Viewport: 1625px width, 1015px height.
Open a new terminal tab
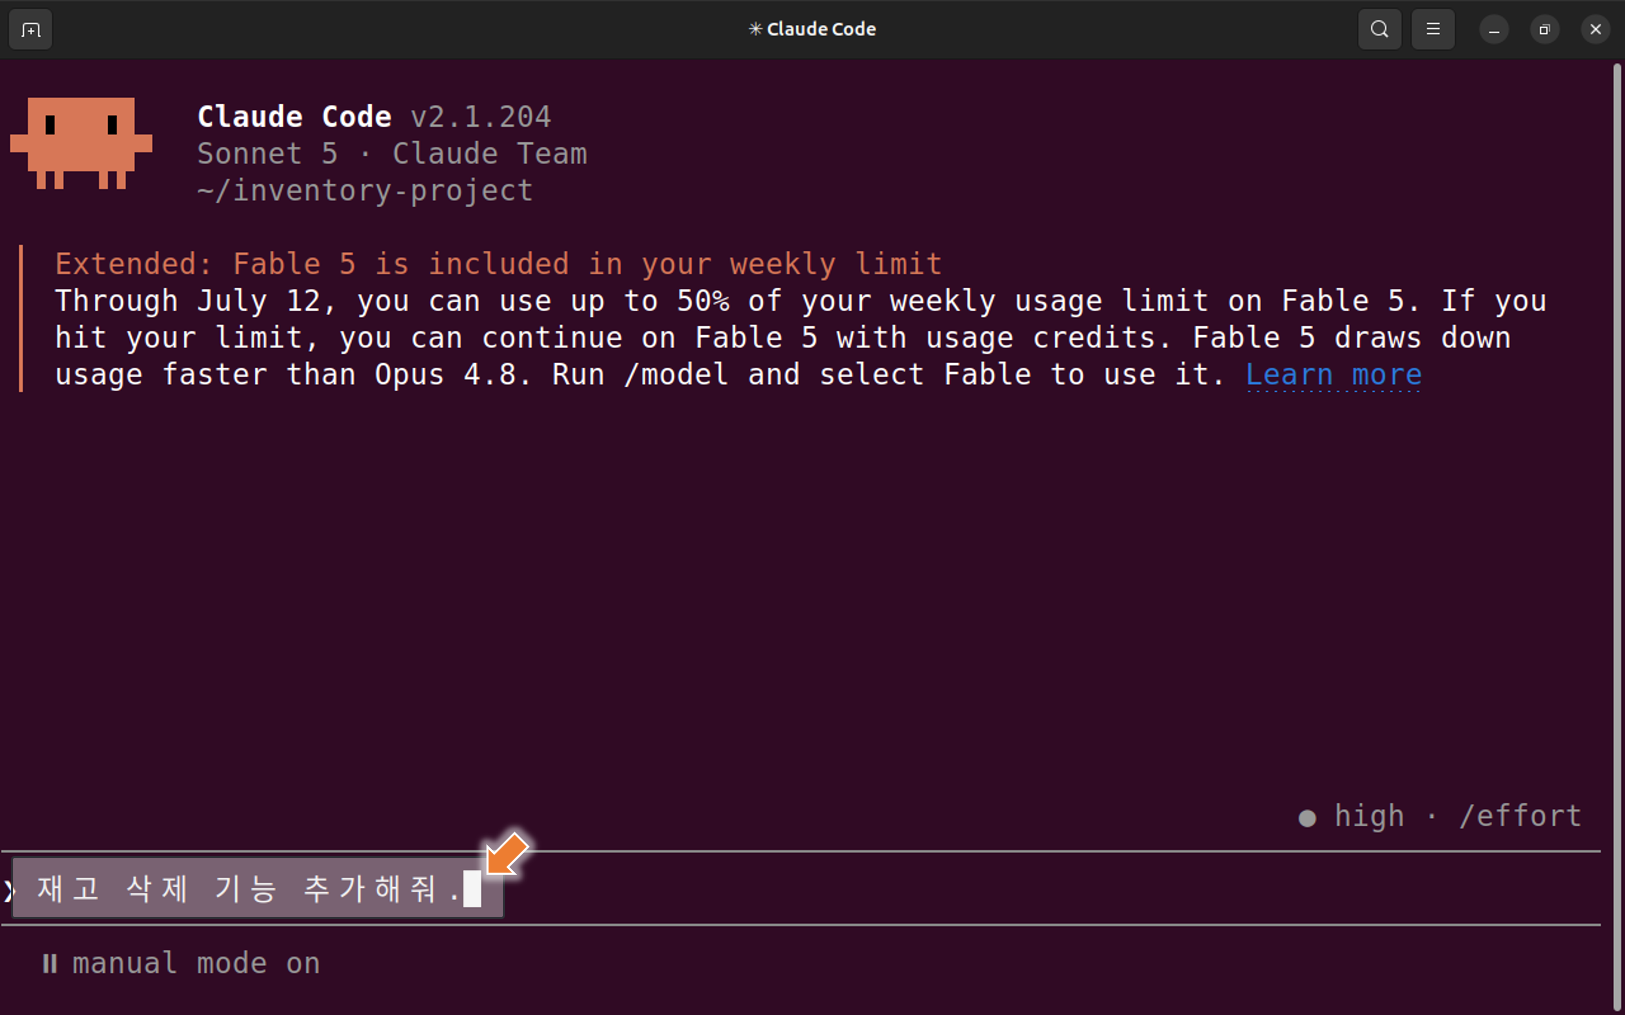[x=31, y=30]
